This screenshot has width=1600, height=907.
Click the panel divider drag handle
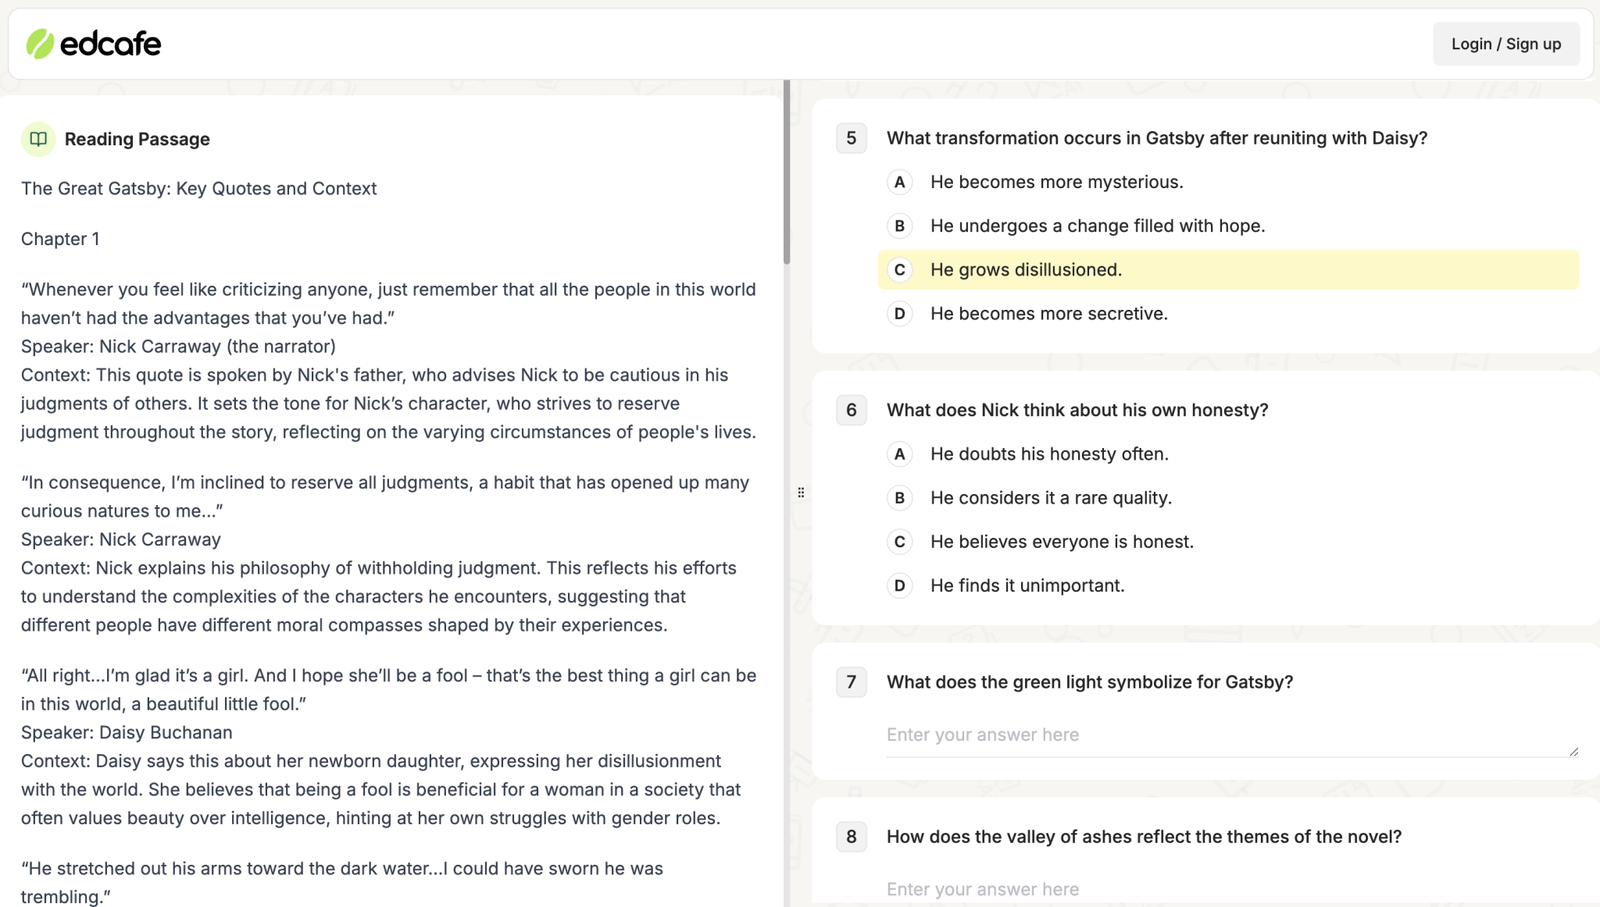point(801,492)
